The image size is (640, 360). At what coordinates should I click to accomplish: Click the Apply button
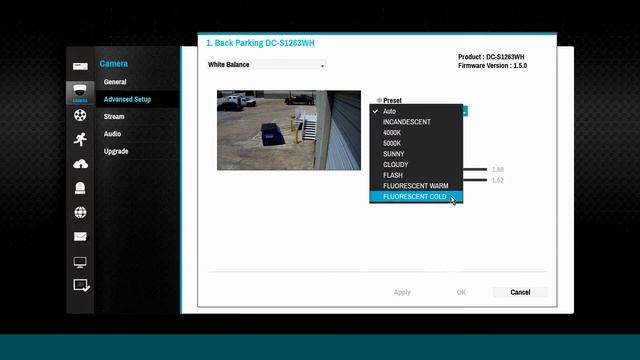[402, 292]
